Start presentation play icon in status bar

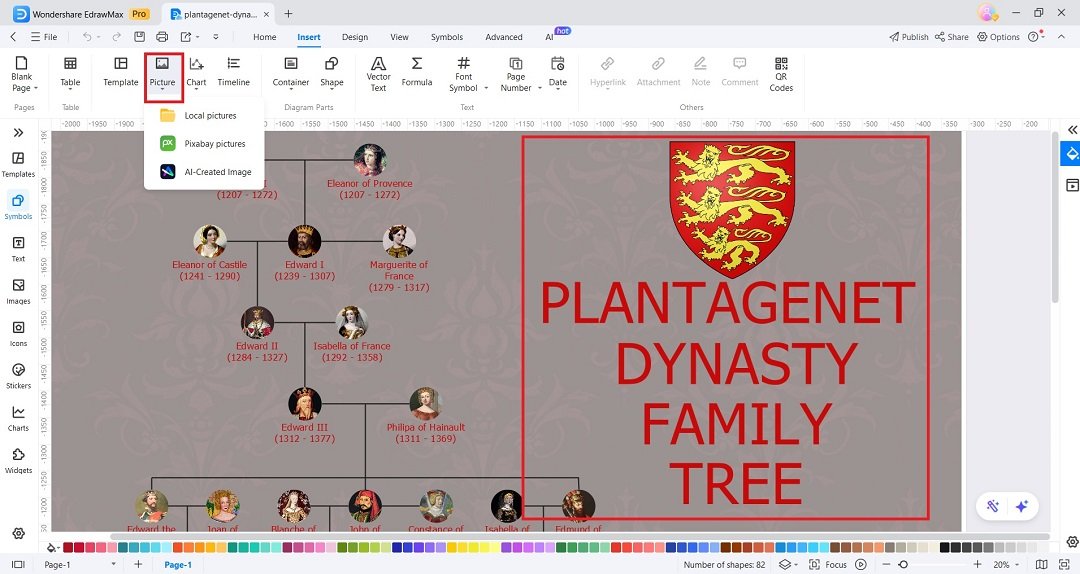pos(861,564)
